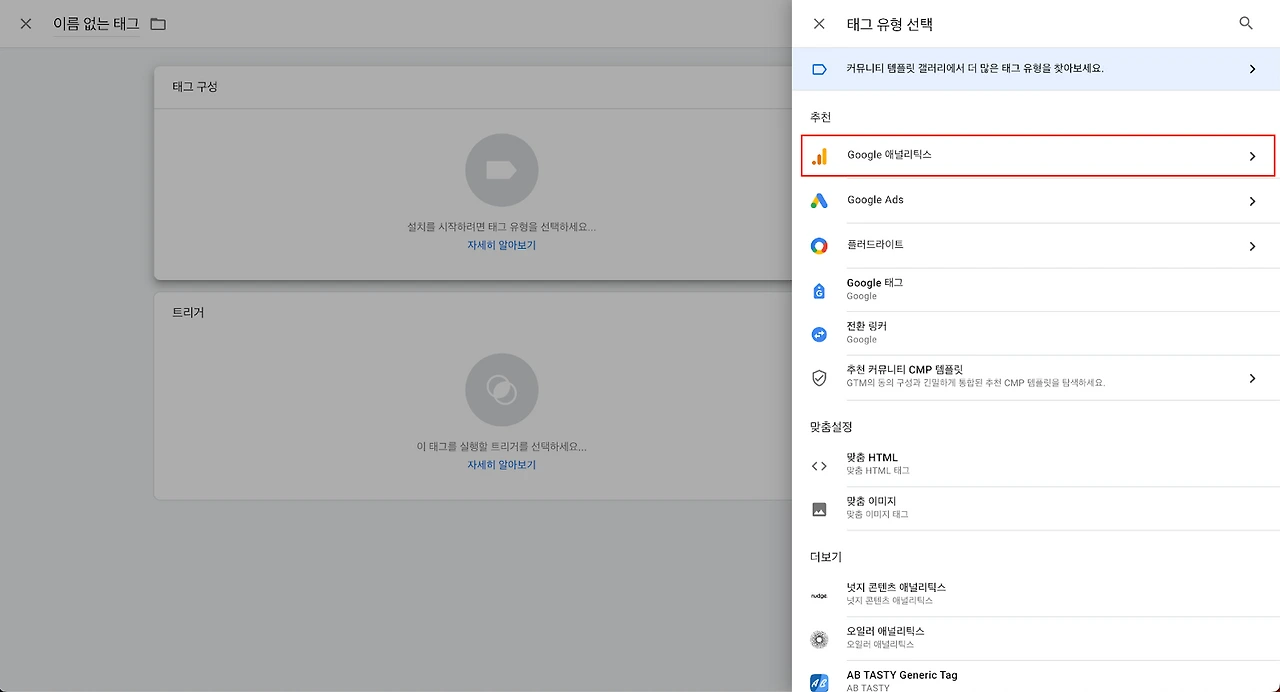
Task: Click the custom HTML code brackets icon
Action: (x=819, y=466)
